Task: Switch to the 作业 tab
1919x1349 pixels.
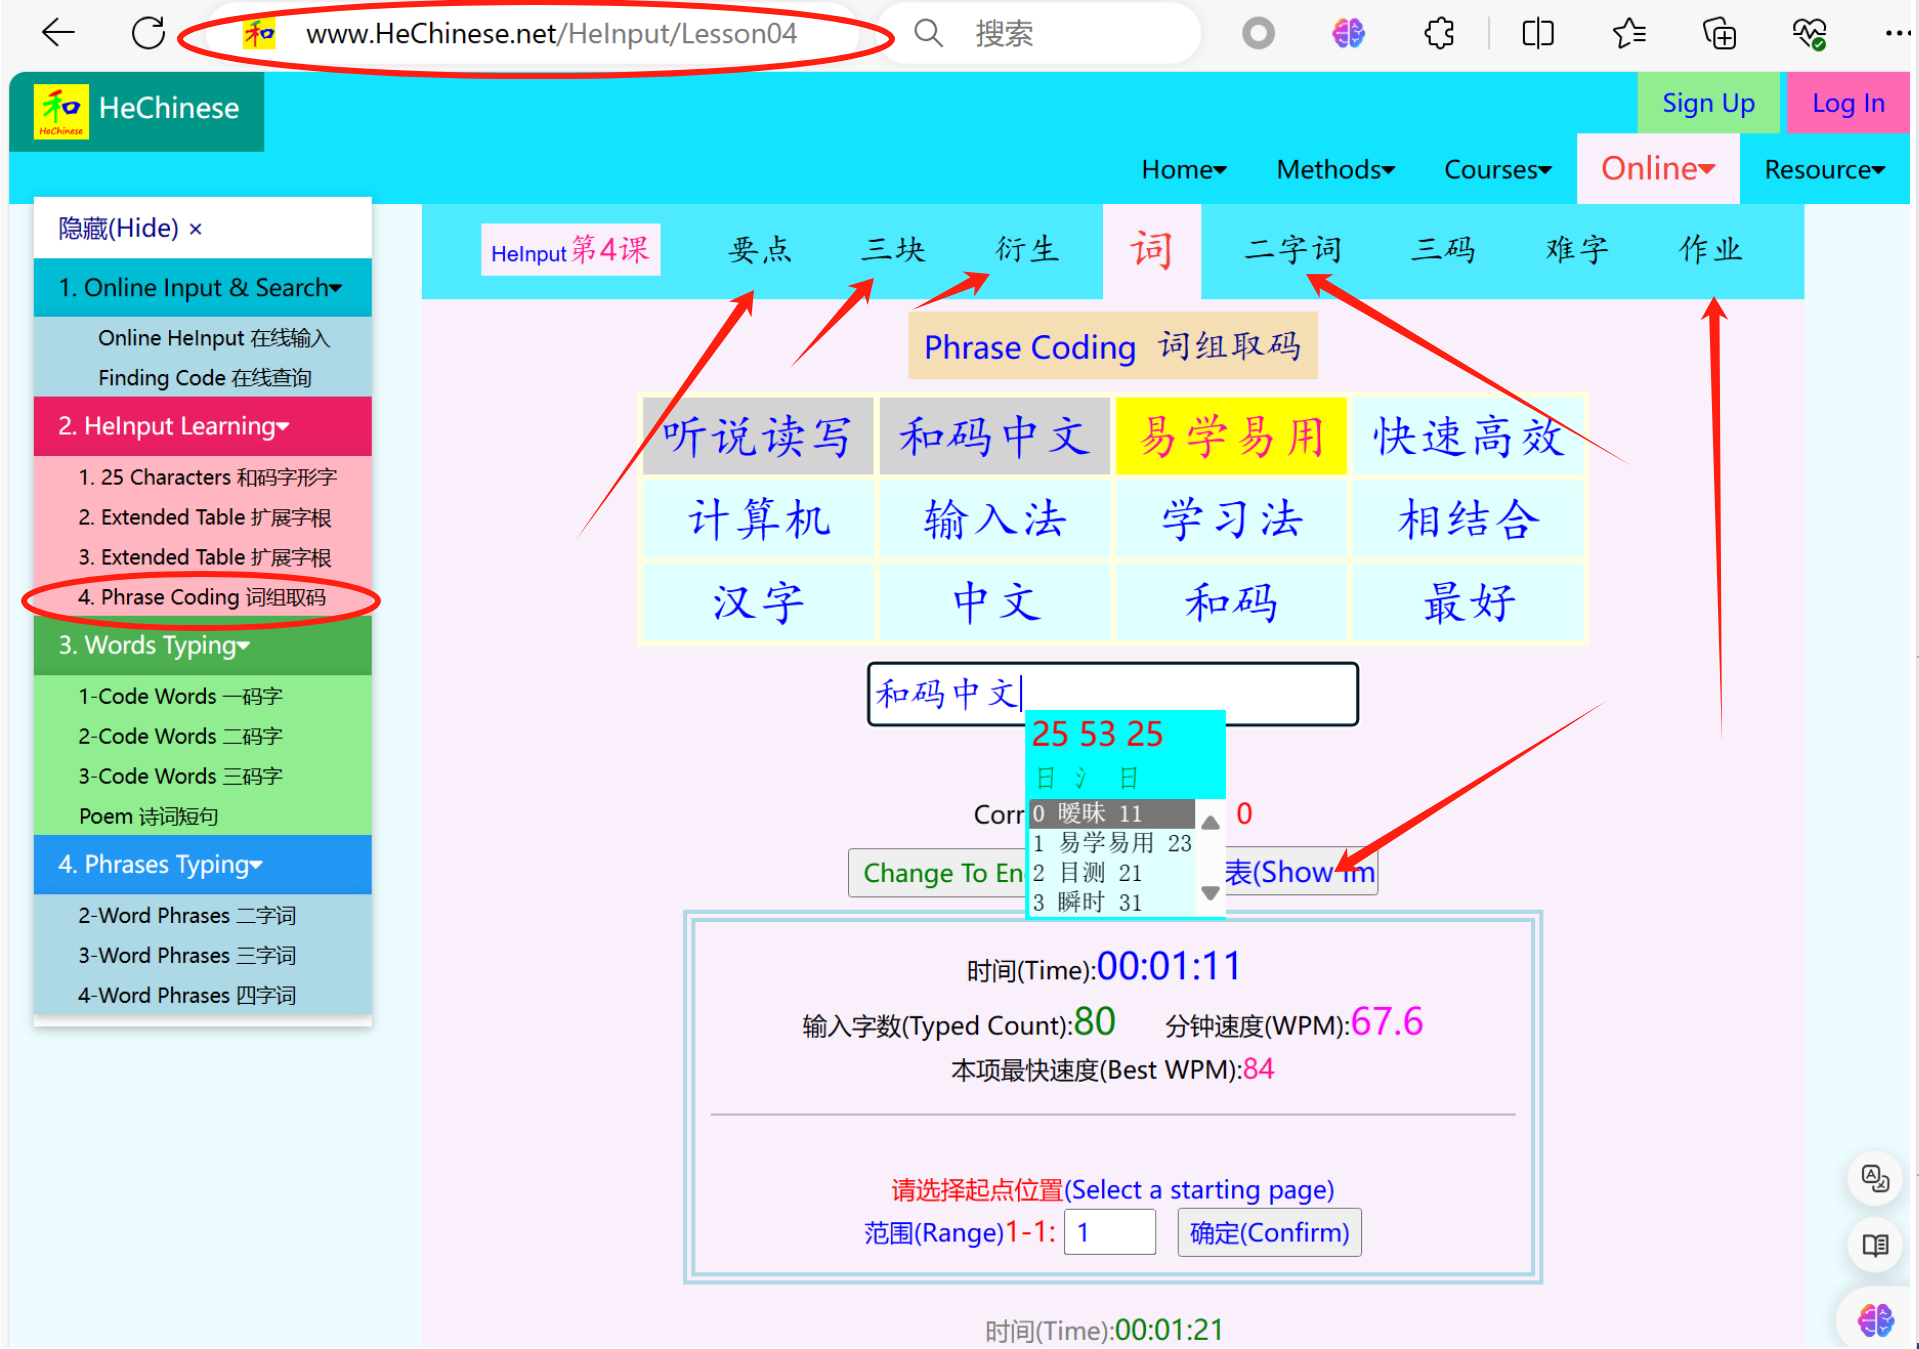Action: [x=1711, y=250]
